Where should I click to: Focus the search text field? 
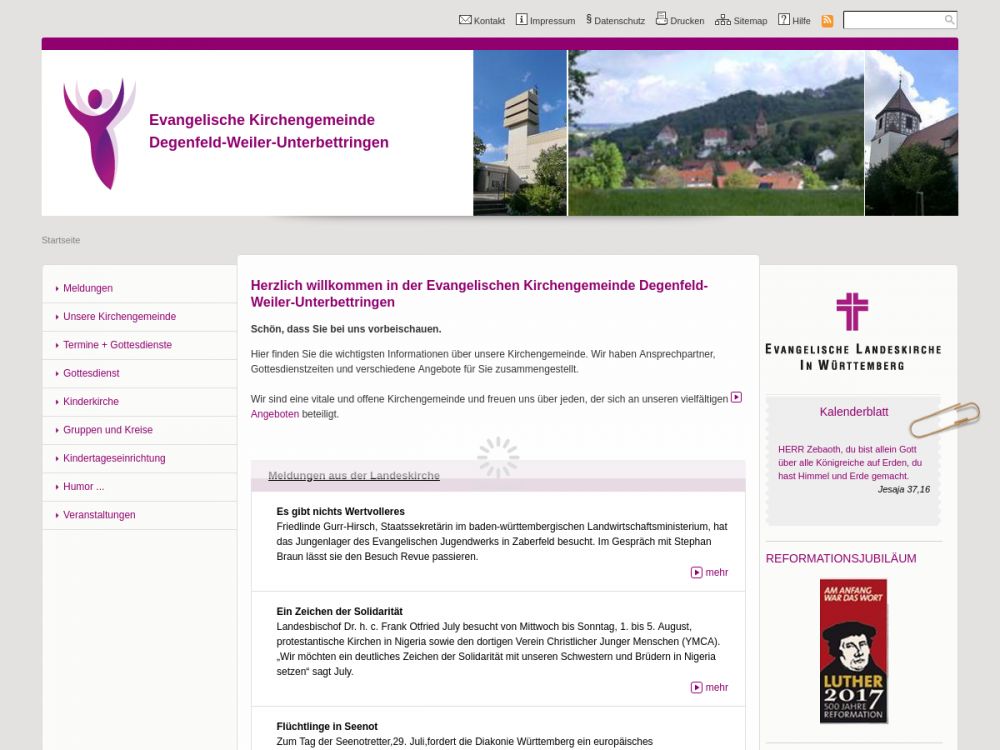pyautogui.click(x=892, y=20)
